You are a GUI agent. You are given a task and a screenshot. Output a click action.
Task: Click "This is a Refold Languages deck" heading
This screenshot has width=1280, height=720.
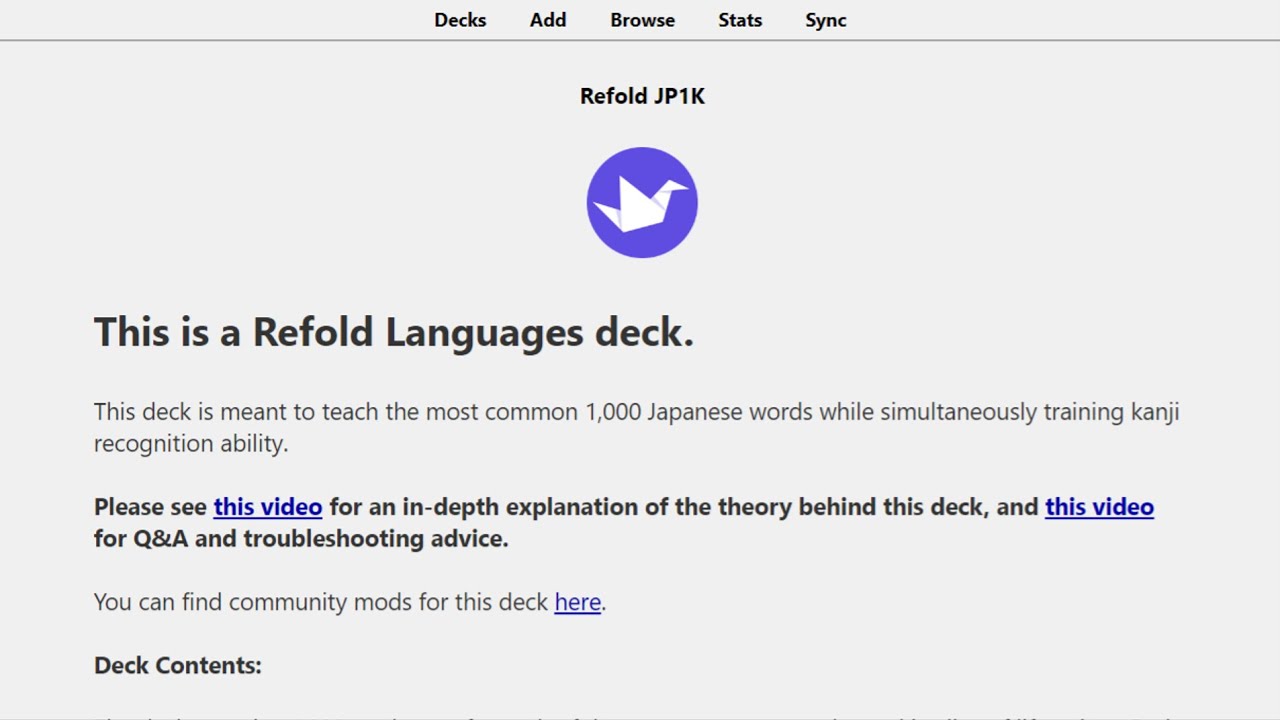[x=393, y=332]
